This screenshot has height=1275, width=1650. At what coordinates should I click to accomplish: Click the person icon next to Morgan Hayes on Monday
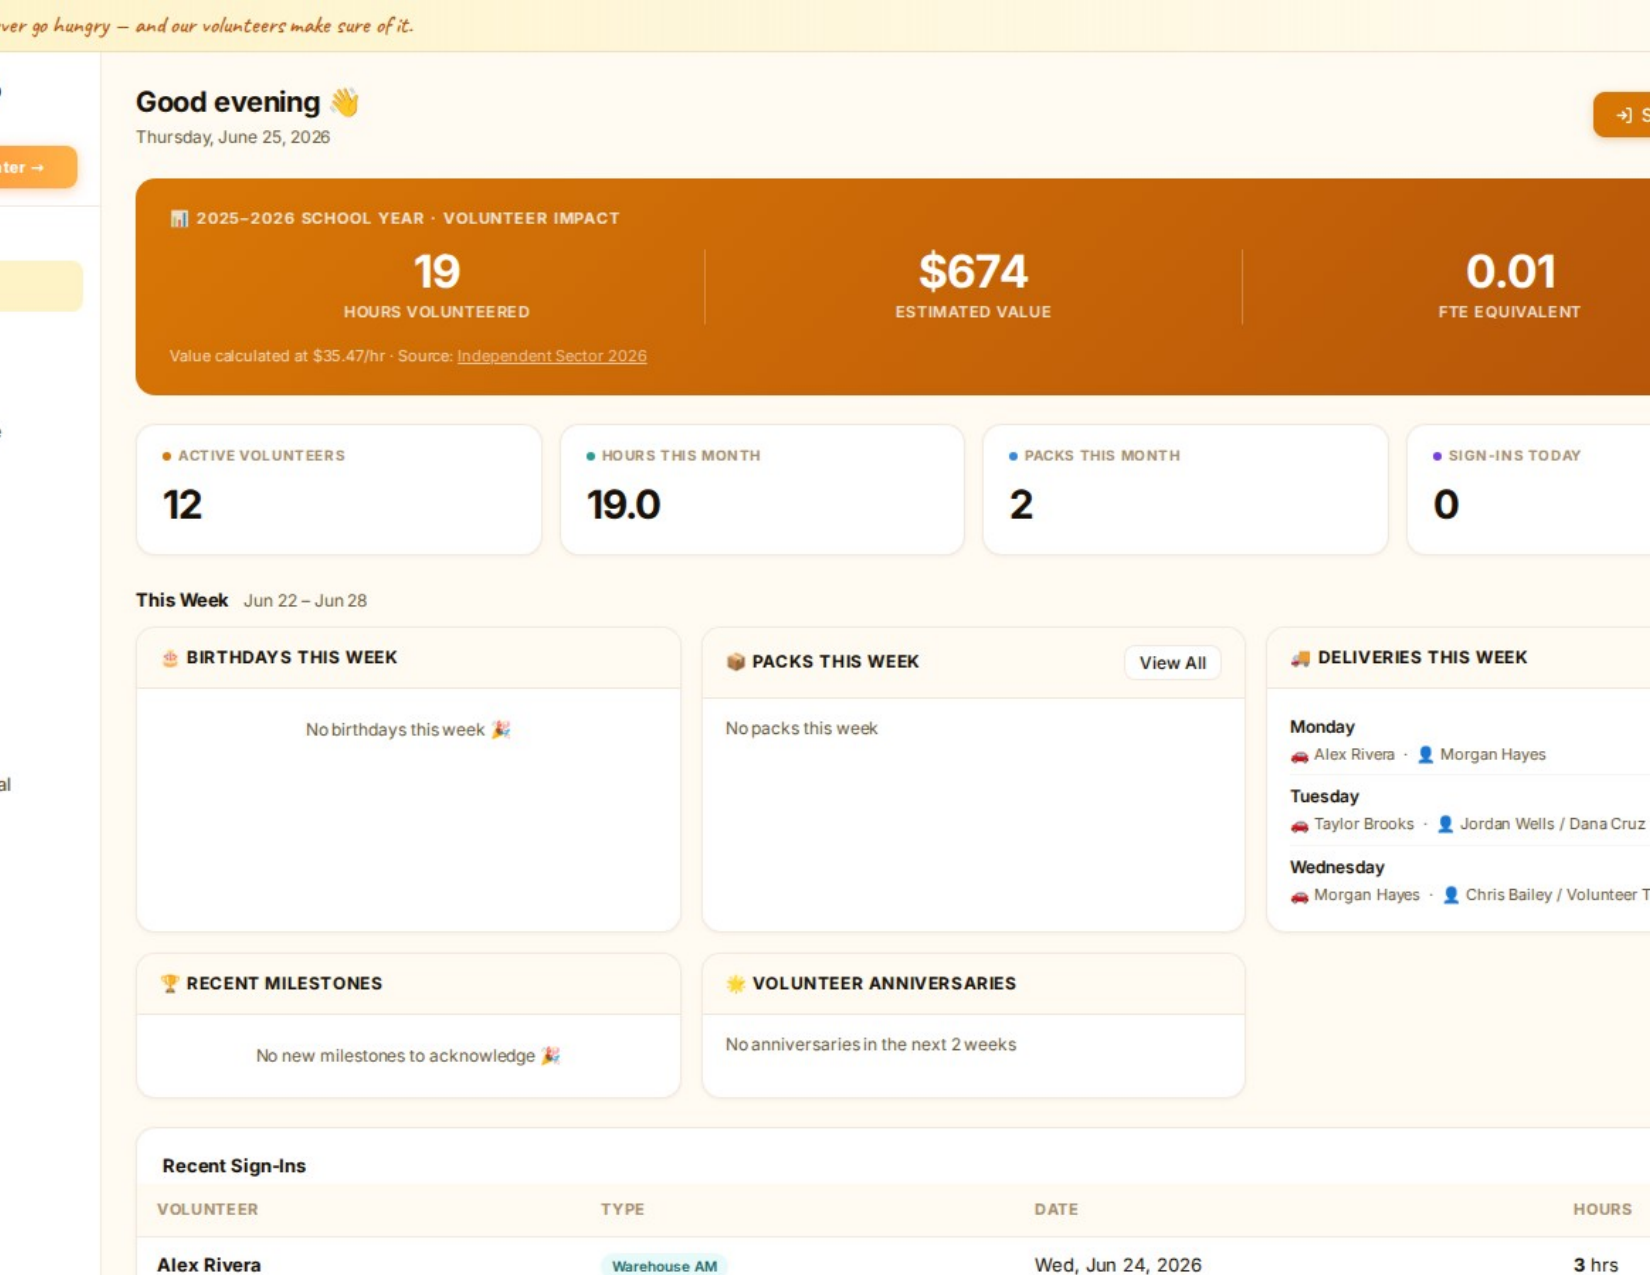click(1426, 755)
